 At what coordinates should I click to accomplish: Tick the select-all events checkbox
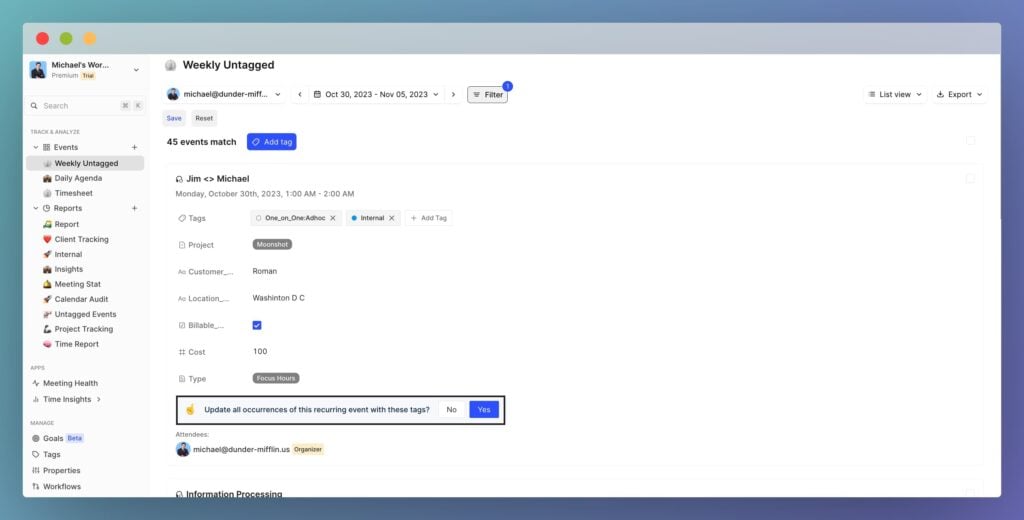pos(970,140)
